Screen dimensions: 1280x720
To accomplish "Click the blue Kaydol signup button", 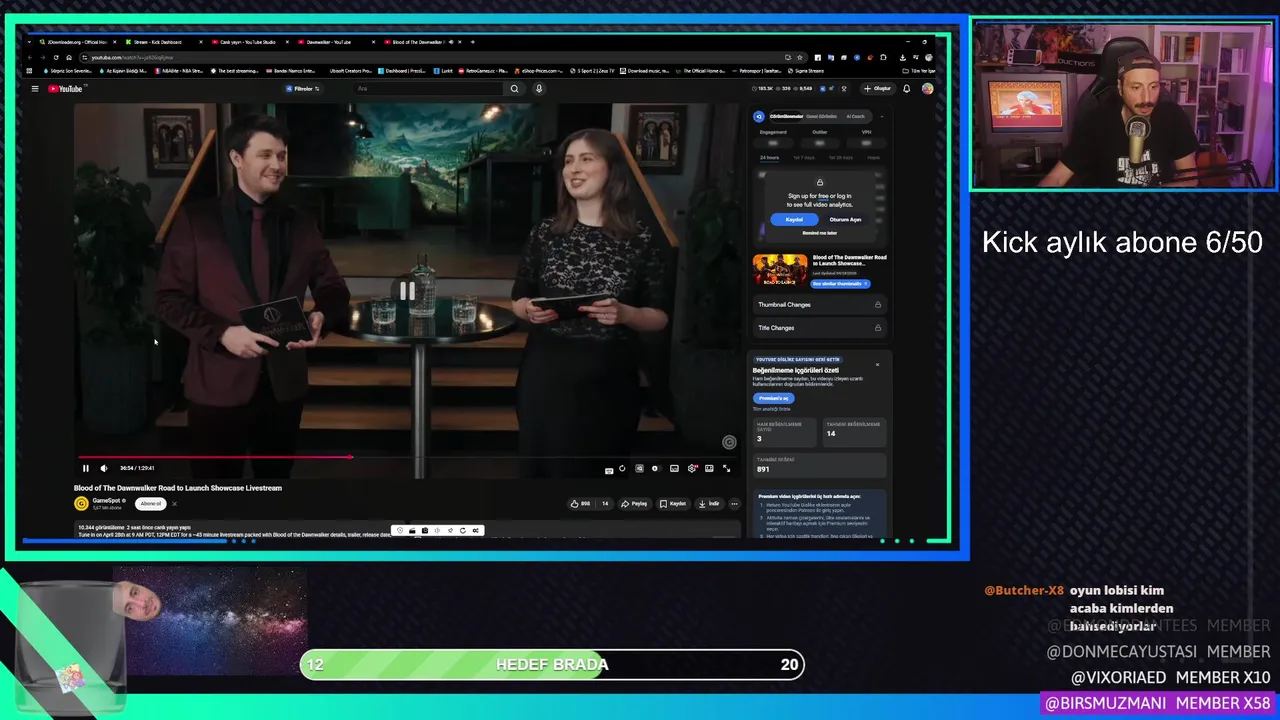I will click(x=794, y=219).
